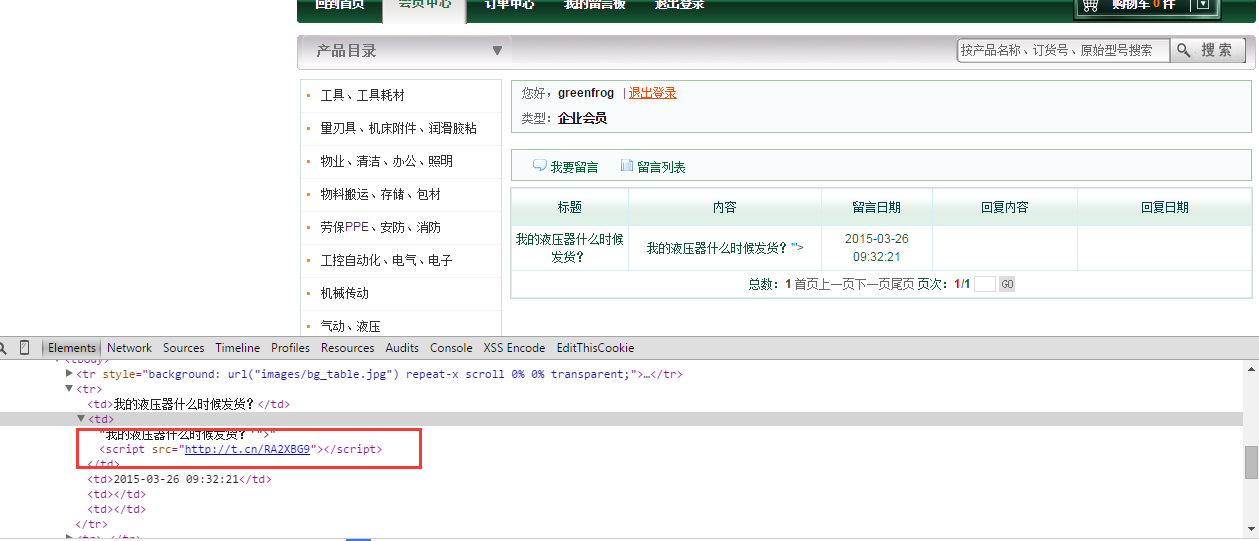The image size is (1259, 541).
Task: Open the 订单中心 nav tab
Action: pos(510,6)
